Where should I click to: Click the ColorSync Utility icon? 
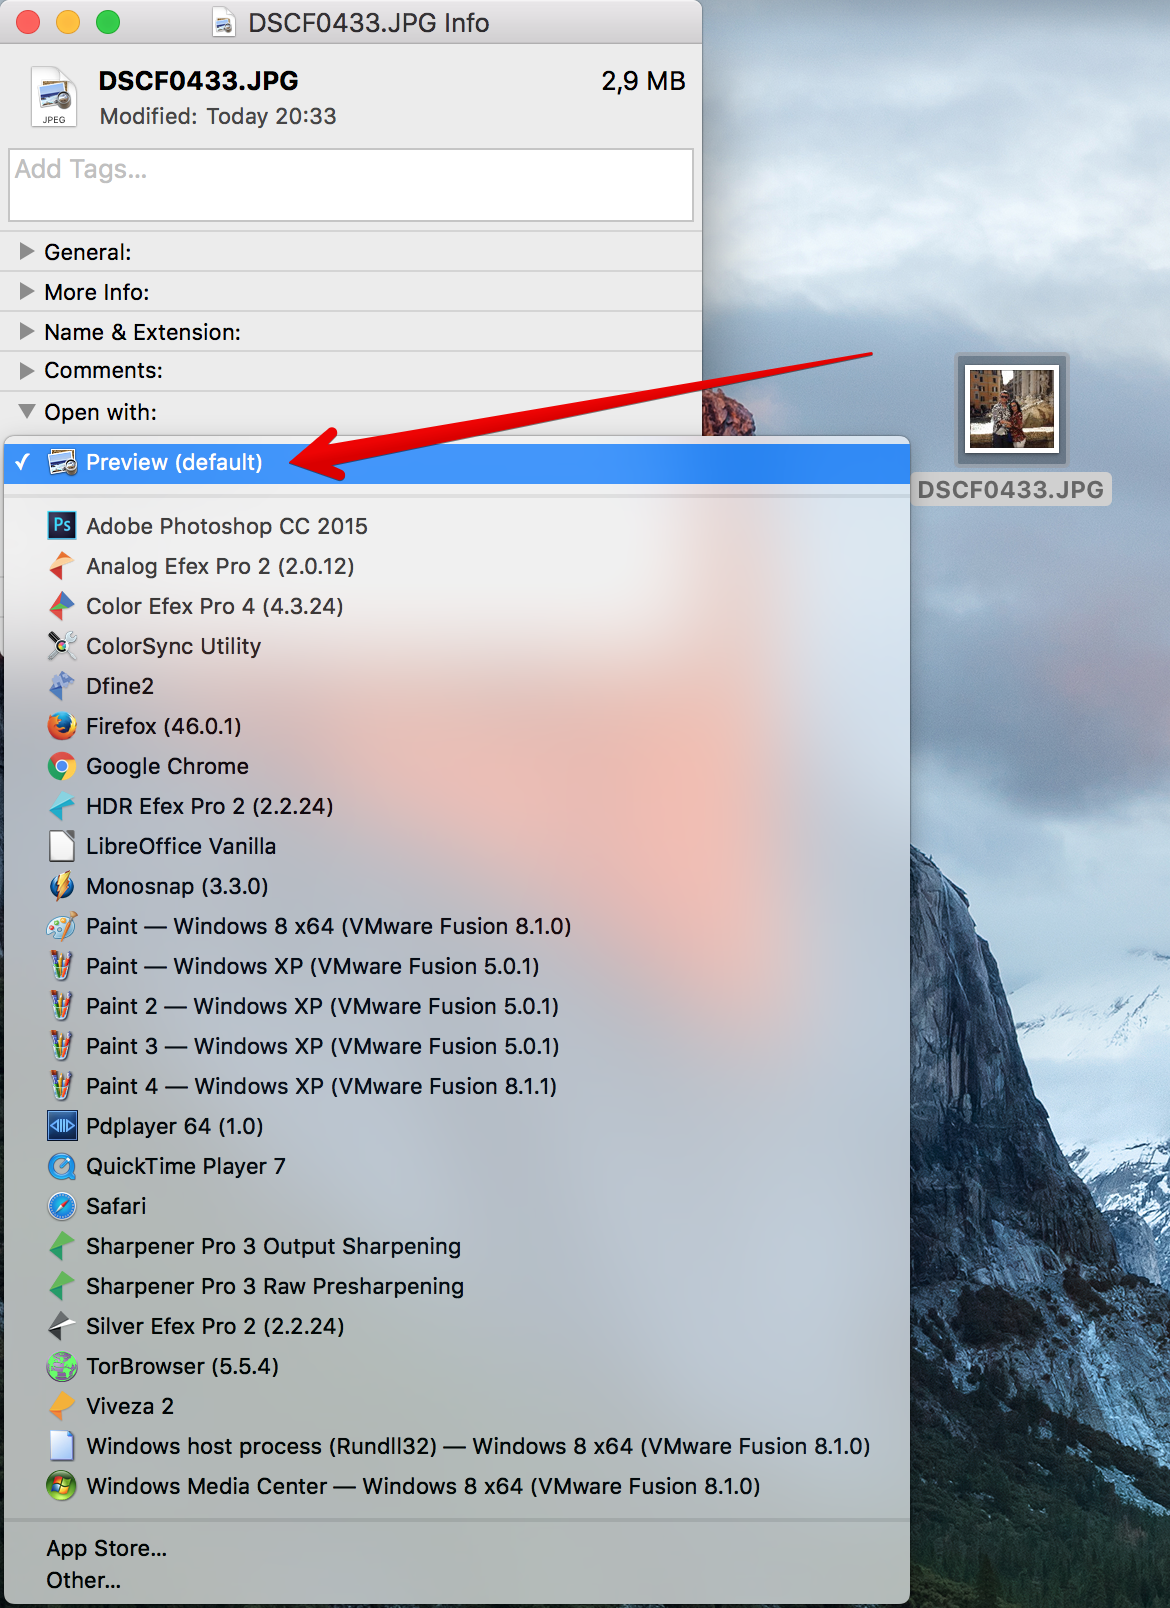tap(62, 645)
